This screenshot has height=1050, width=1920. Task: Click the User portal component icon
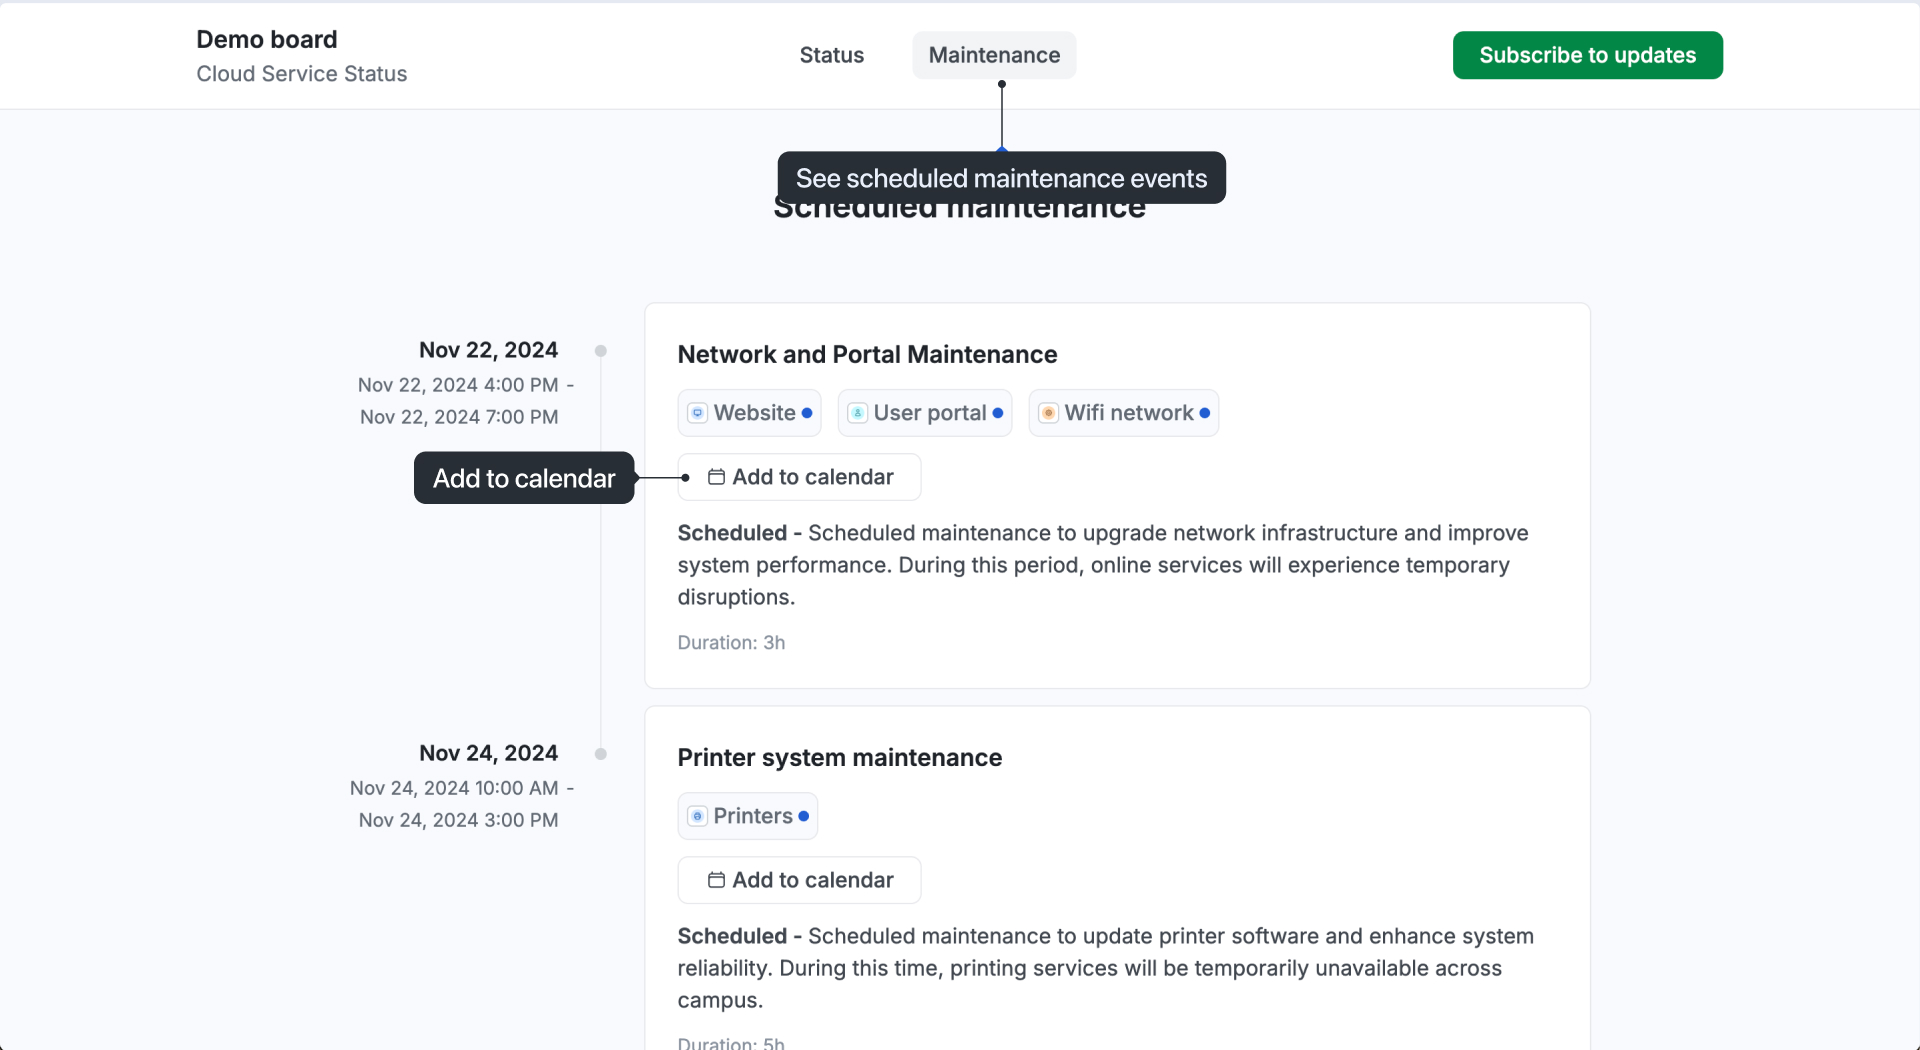pos(857,413)
